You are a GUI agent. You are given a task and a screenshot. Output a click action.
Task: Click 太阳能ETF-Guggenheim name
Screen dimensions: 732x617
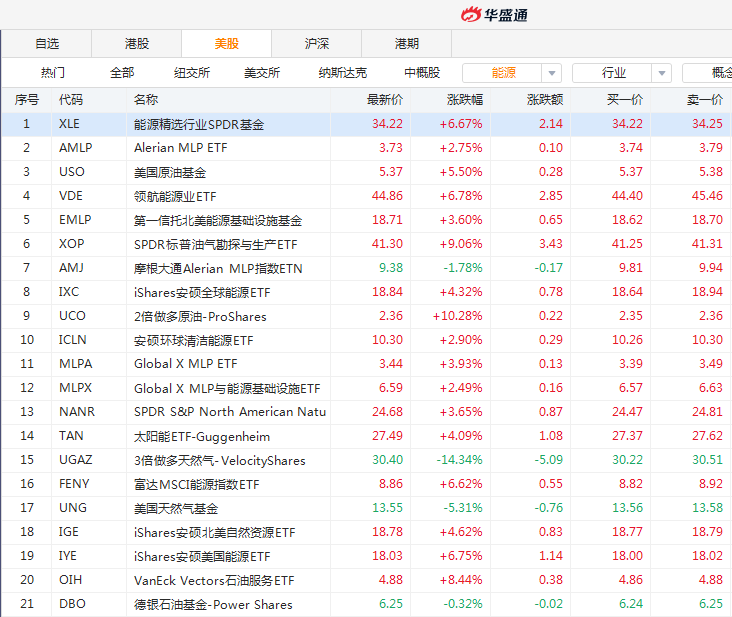(x=202, y=436)
